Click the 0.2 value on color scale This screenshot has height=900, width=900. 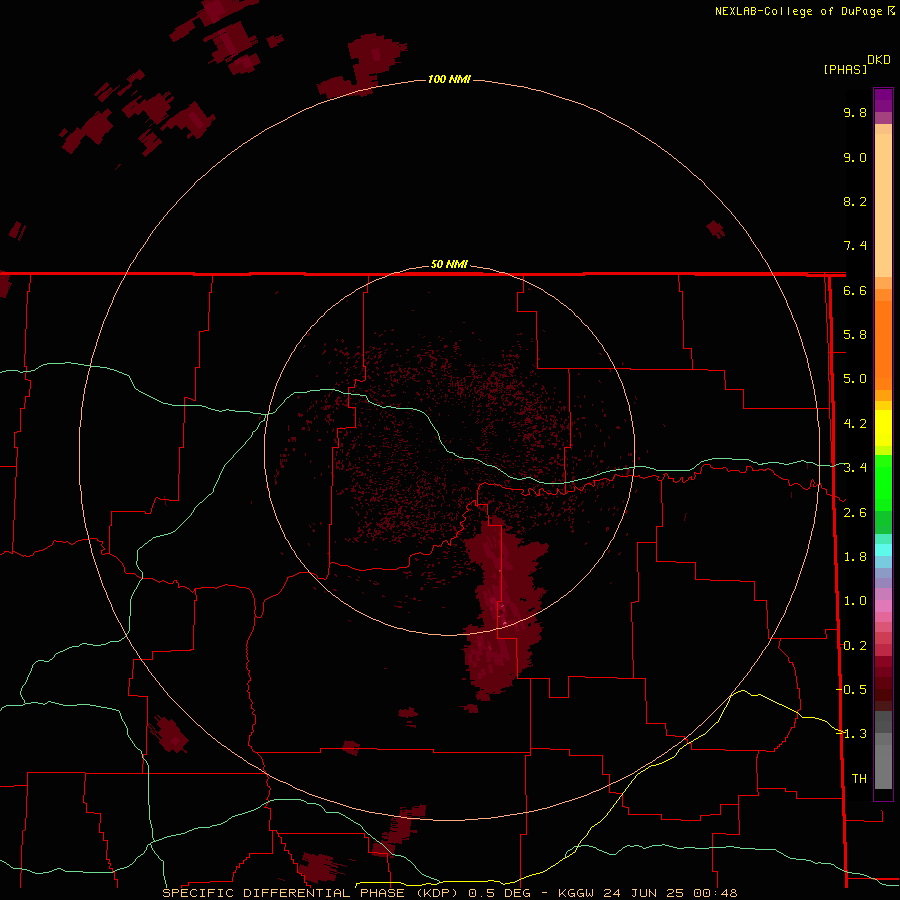point(855,646)
